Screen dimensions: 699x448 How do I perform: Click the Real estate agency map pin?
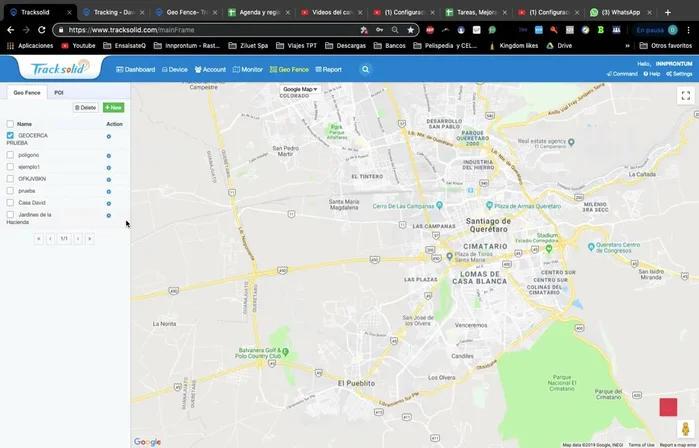(572, 143)
